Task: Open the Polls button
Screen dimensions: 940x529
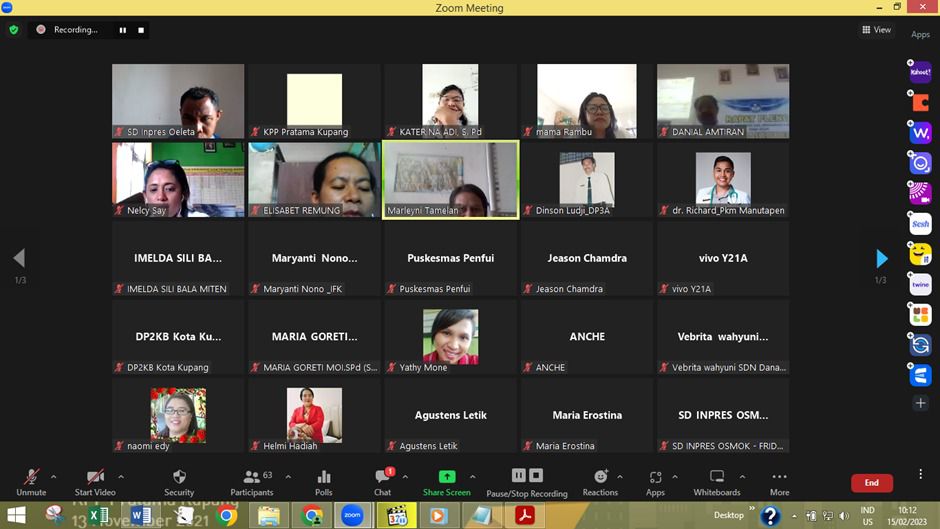Action: point(323,482)
